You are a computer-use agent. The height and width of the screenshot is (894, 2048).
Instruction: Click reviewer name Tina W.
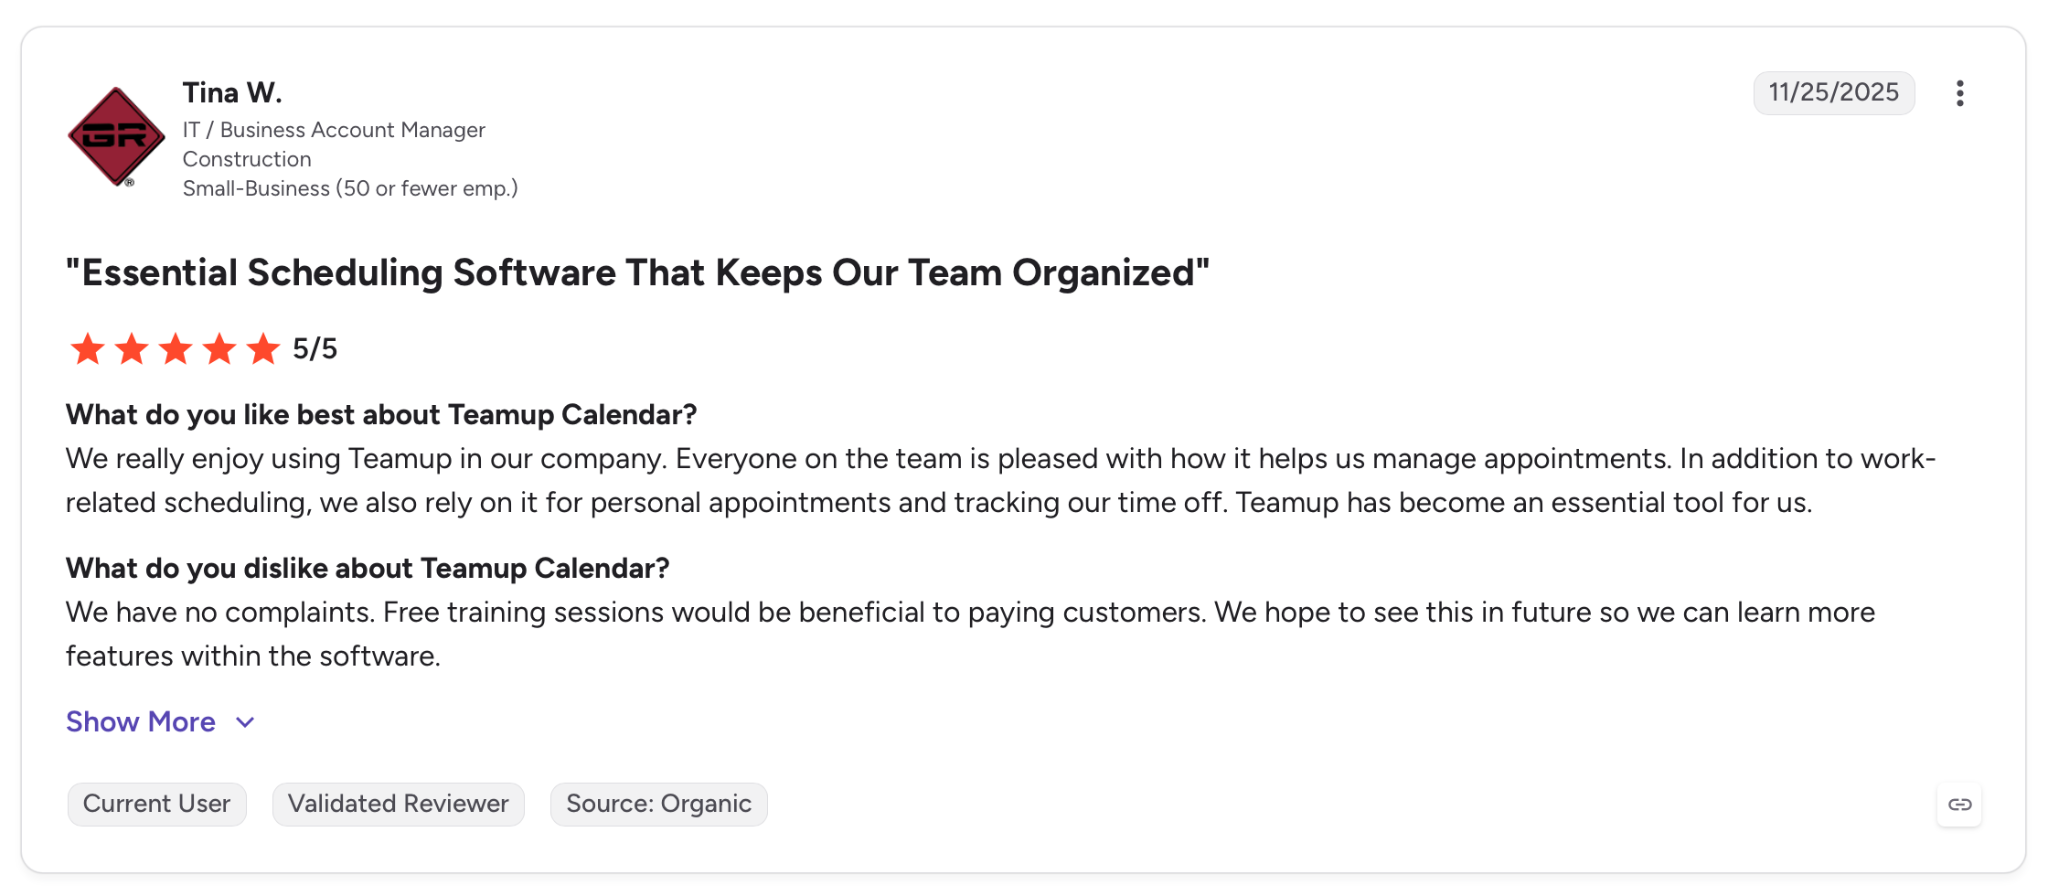(x=232, y=93)
